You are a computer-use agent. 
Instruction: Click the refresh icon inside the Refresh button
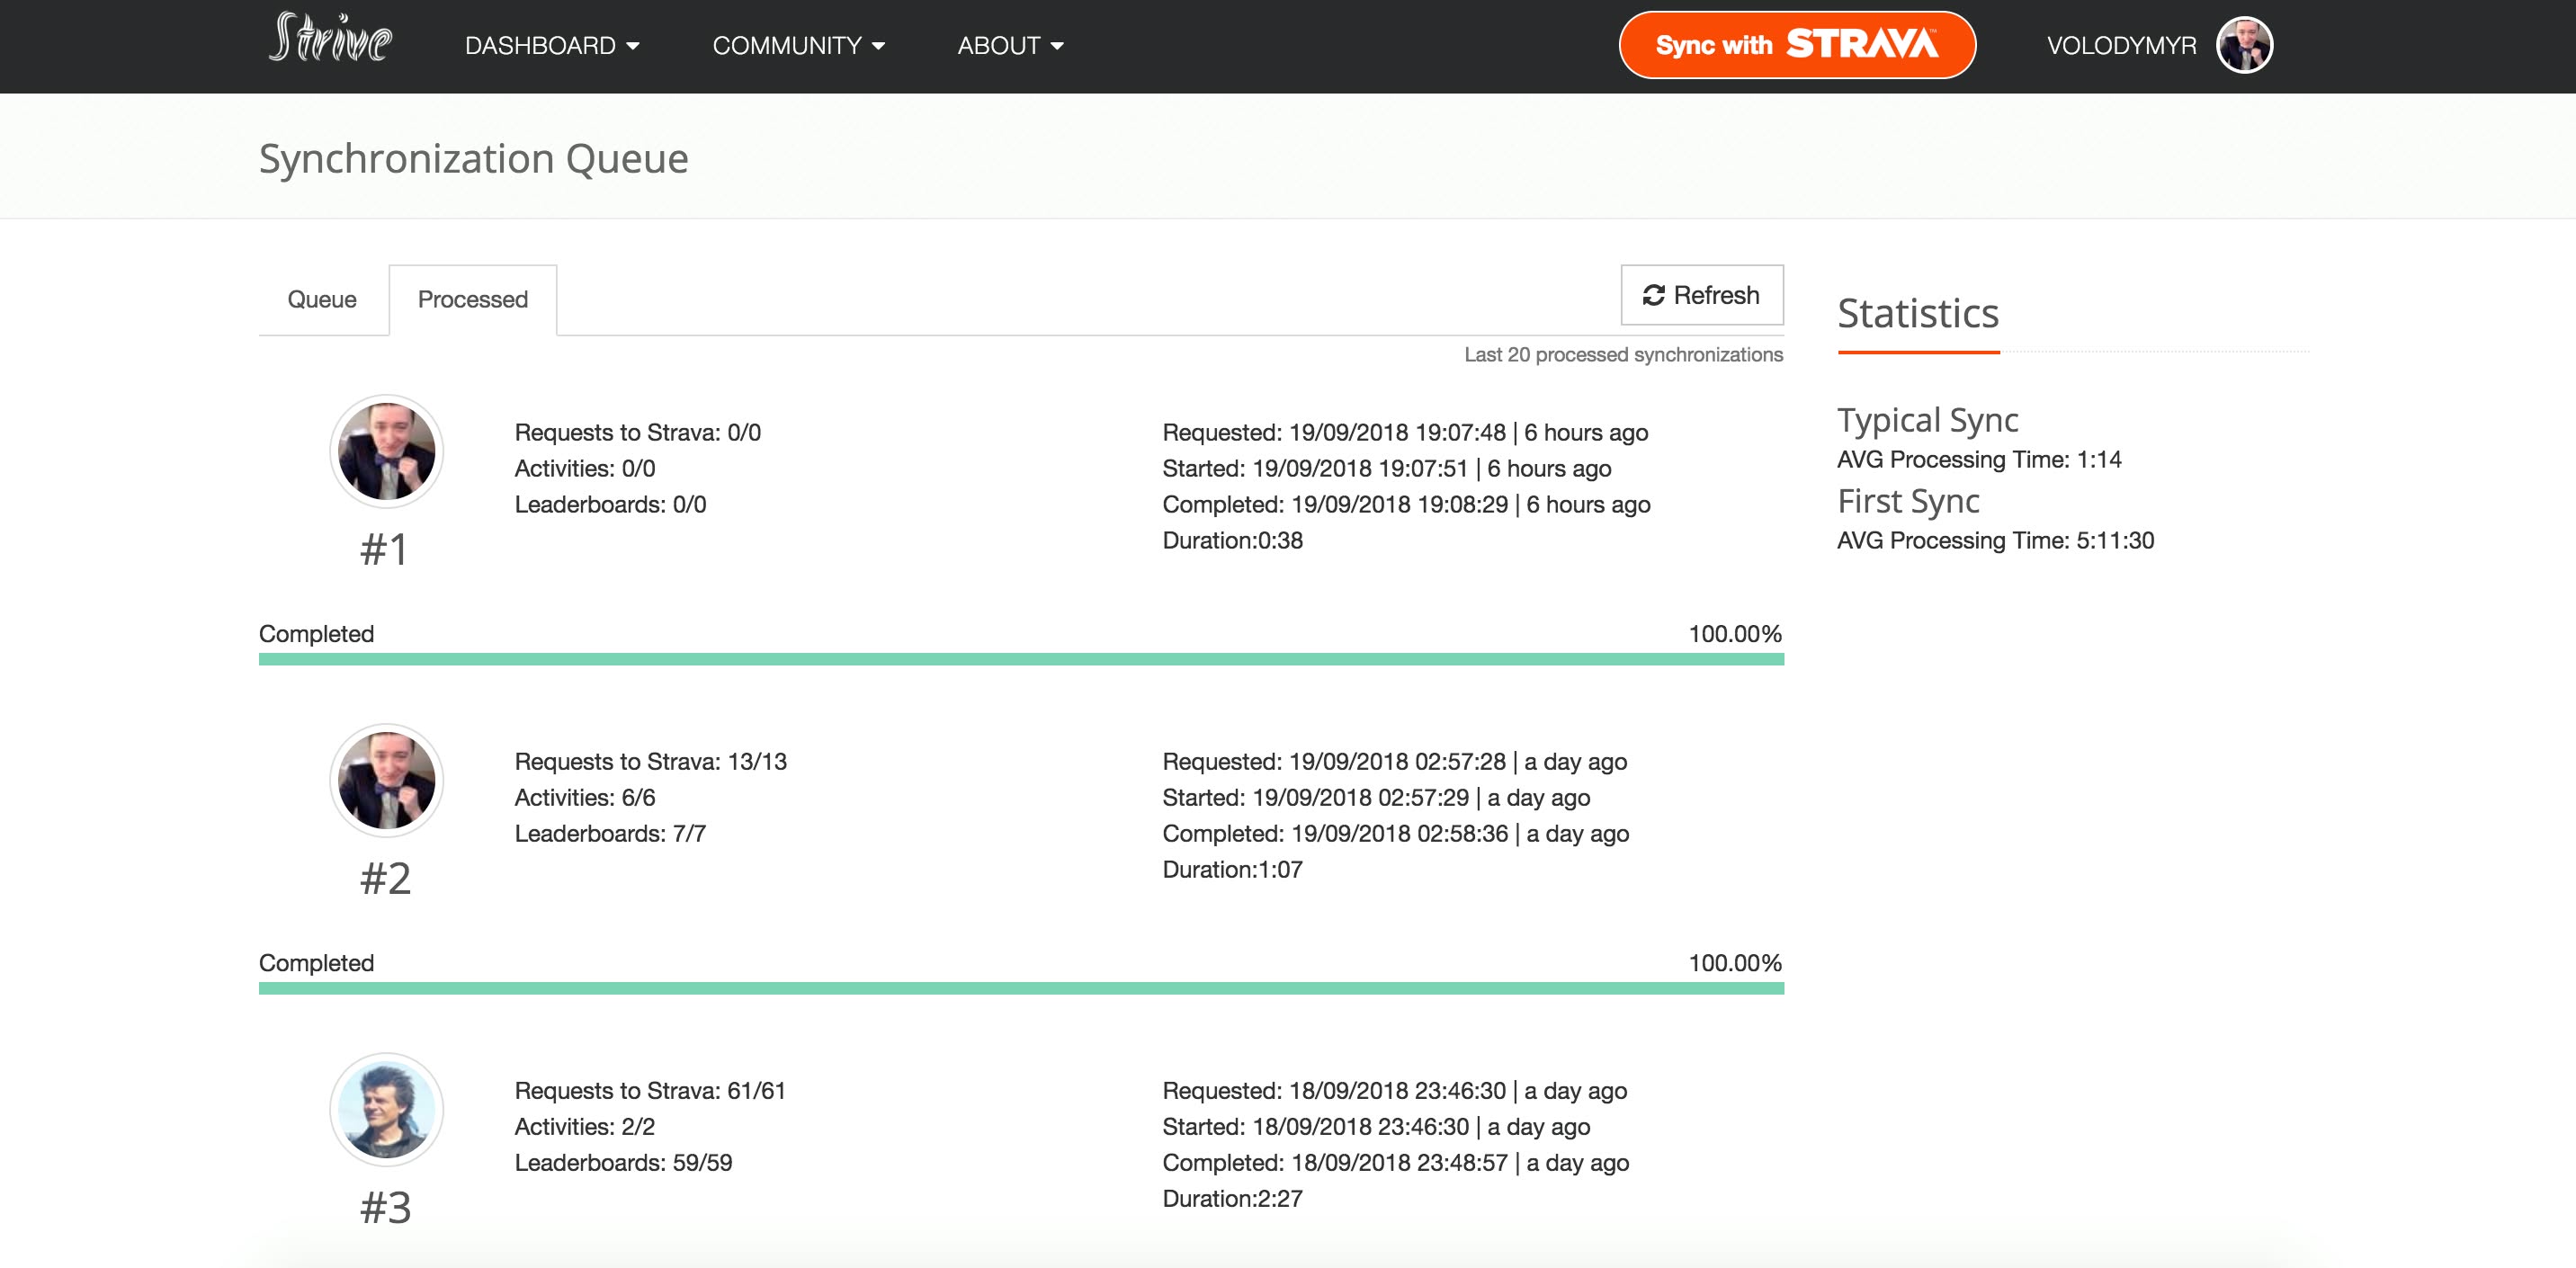(x=1655, y=294)
